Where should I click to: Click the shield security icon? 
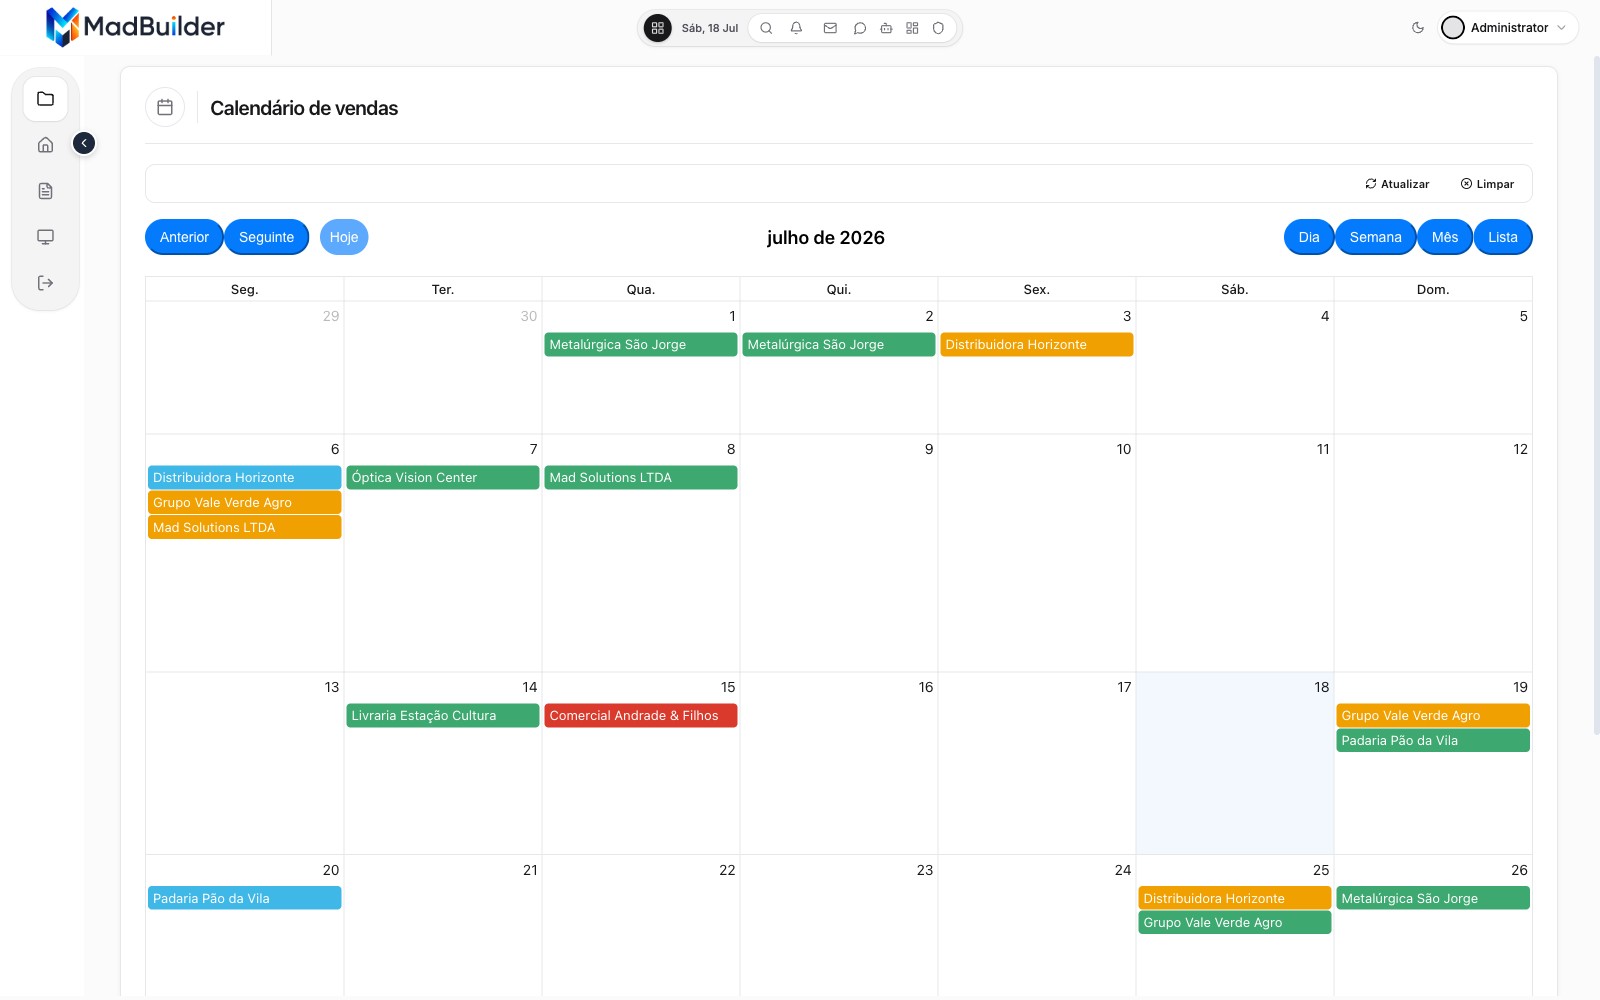(x=938, y=28)
